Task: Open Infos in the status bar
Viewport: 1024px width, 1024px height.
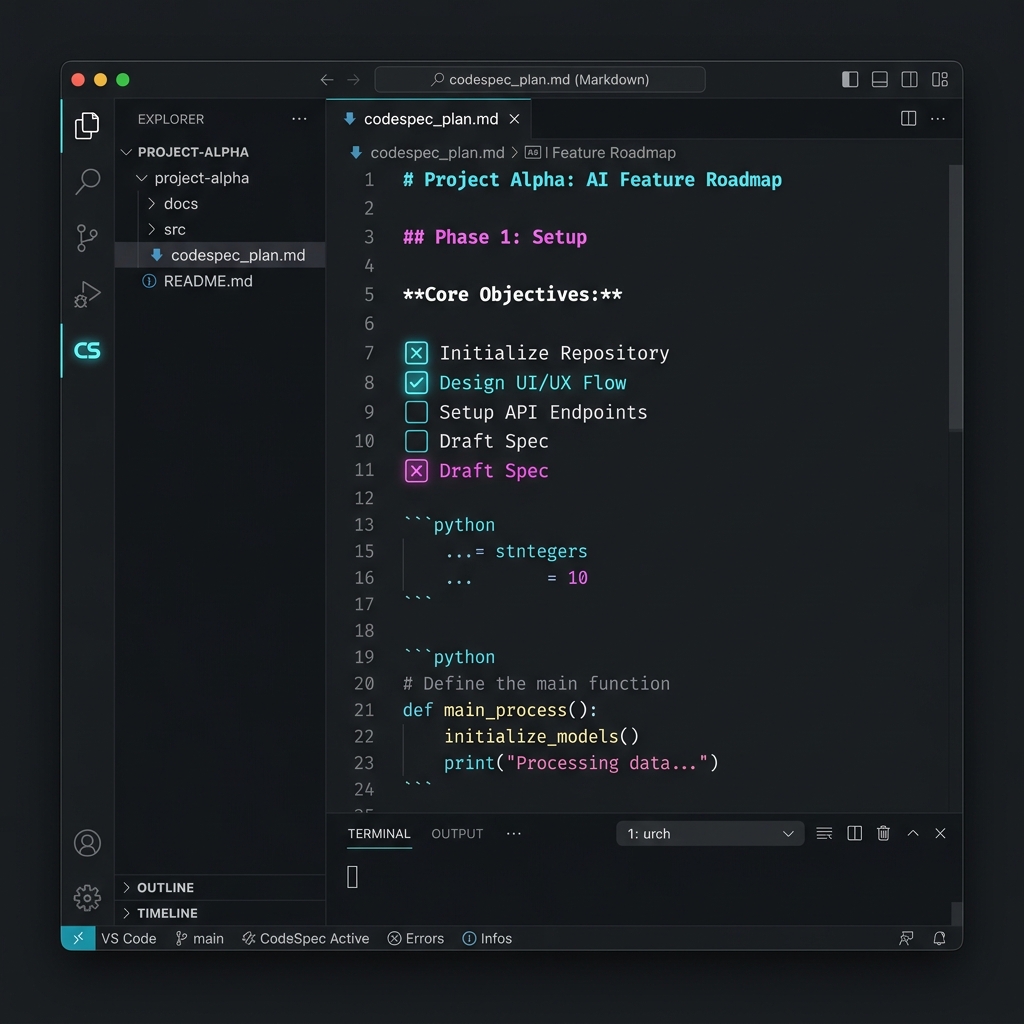Action: 487,938
